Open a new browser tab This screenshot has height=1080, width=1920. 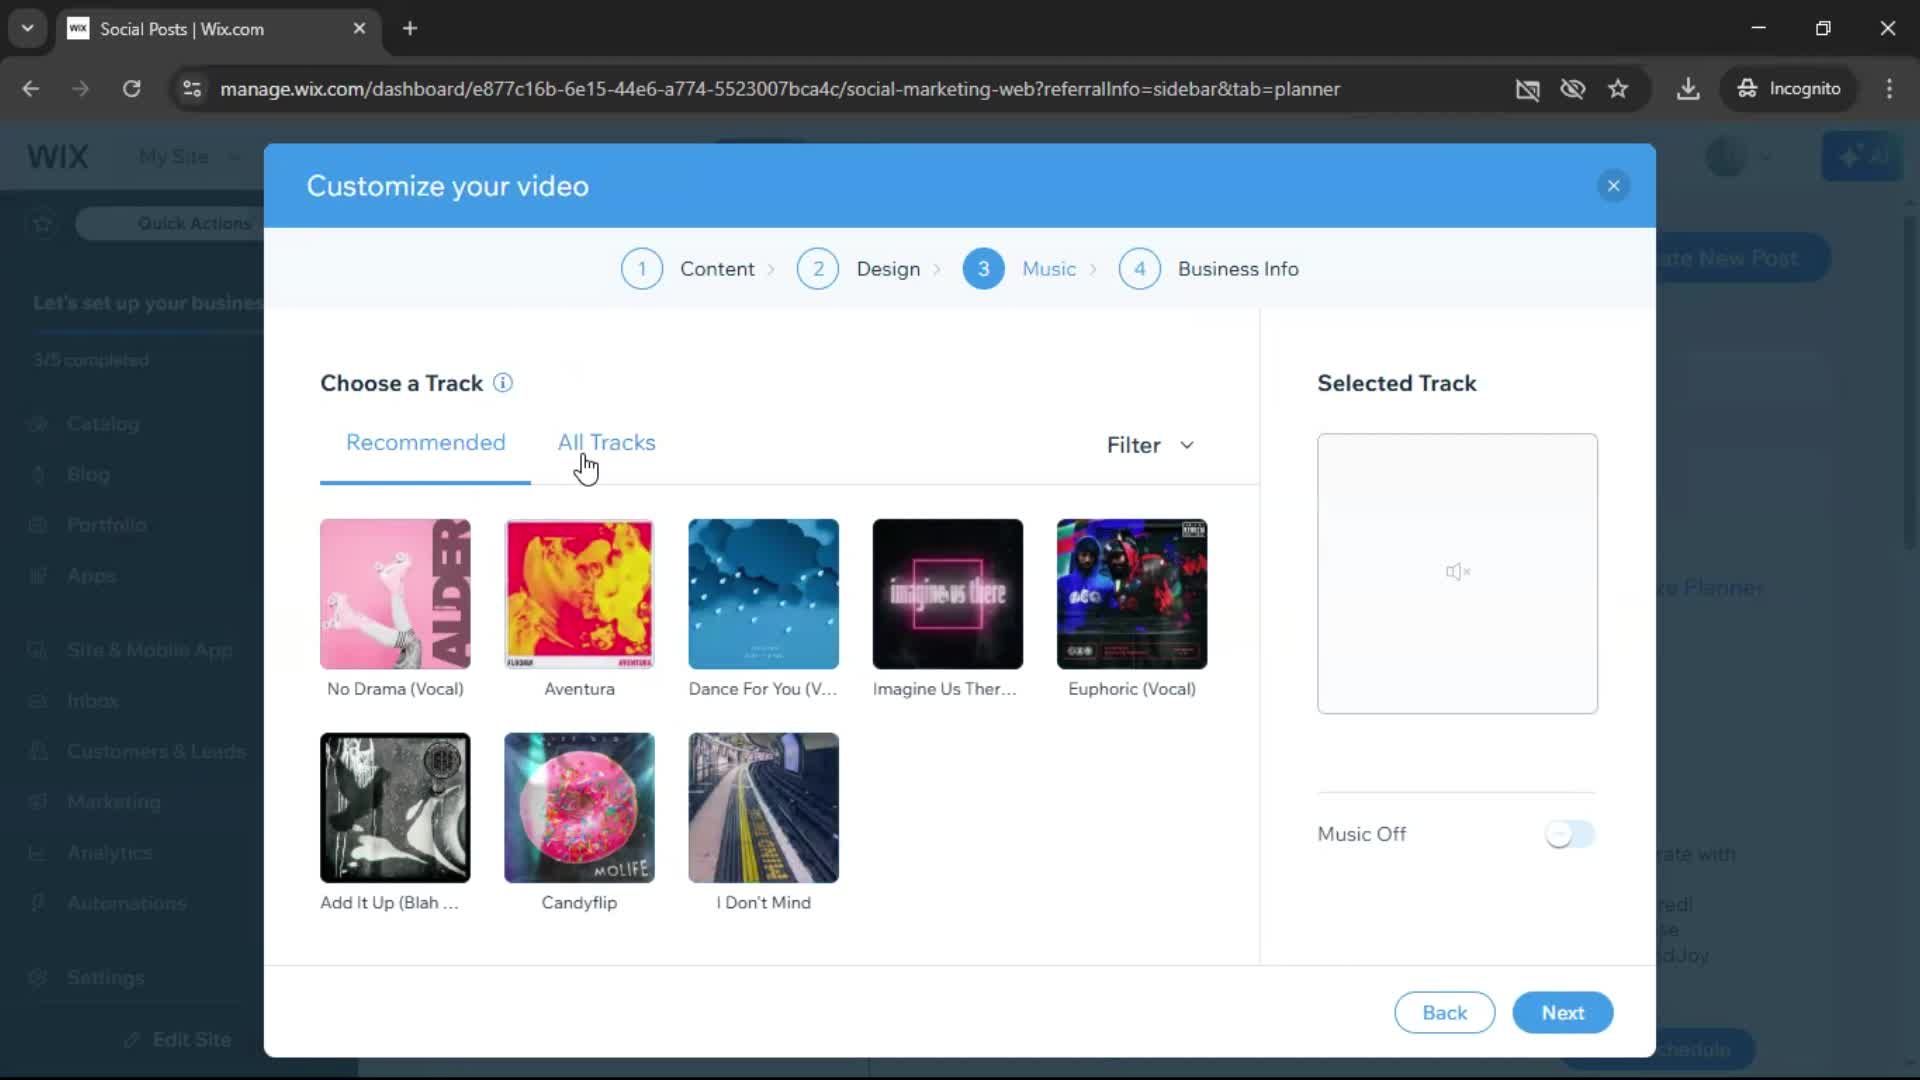point(410,29)
